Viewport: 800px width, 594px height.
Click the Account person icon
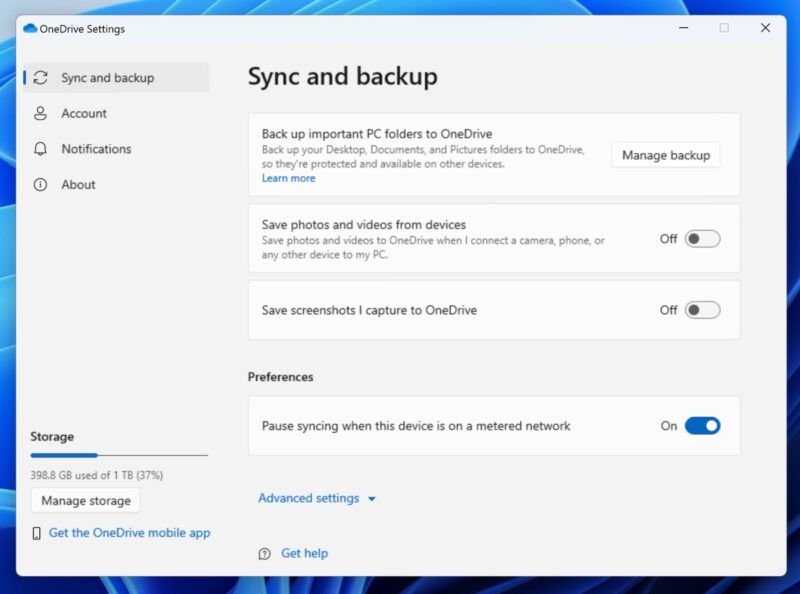coord(42,113)
